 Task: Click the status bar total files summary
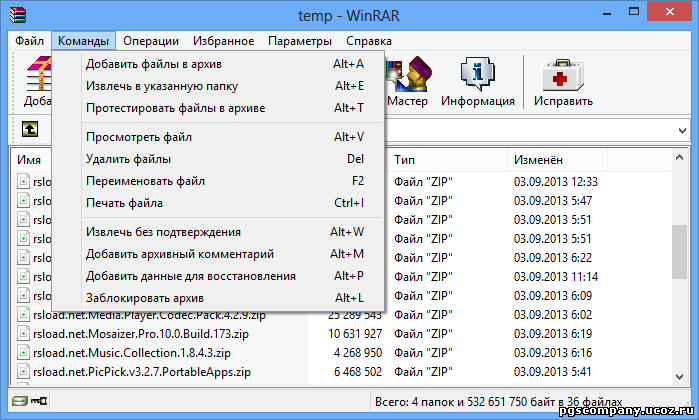coord(498,402)
